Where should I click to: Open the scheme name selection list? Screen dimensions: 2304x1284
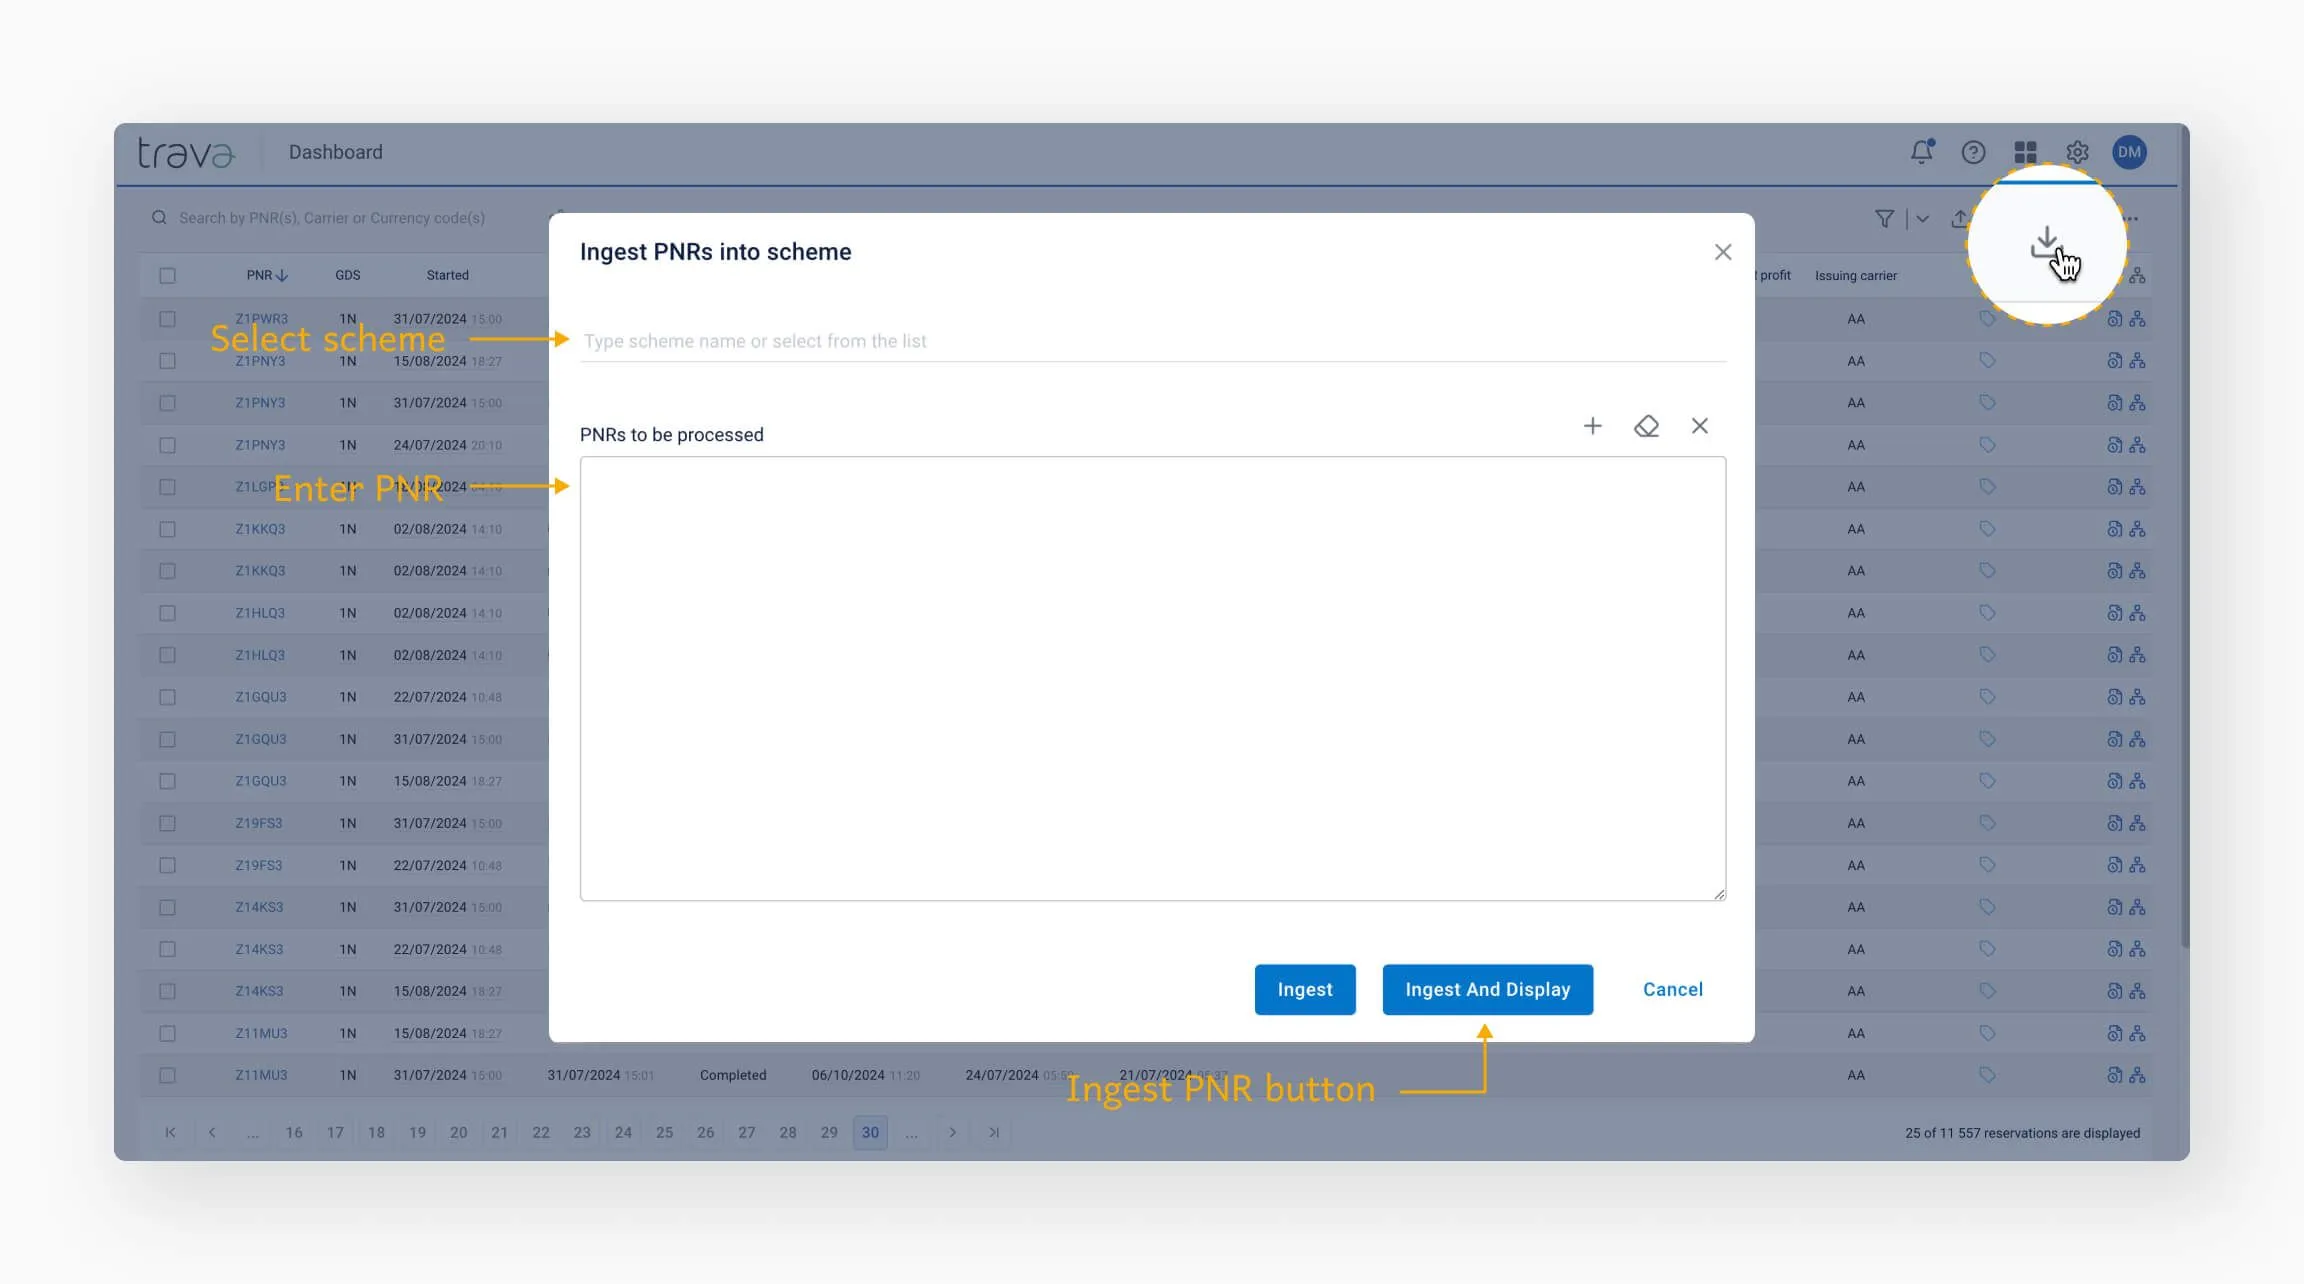[x=1150, y=340]
